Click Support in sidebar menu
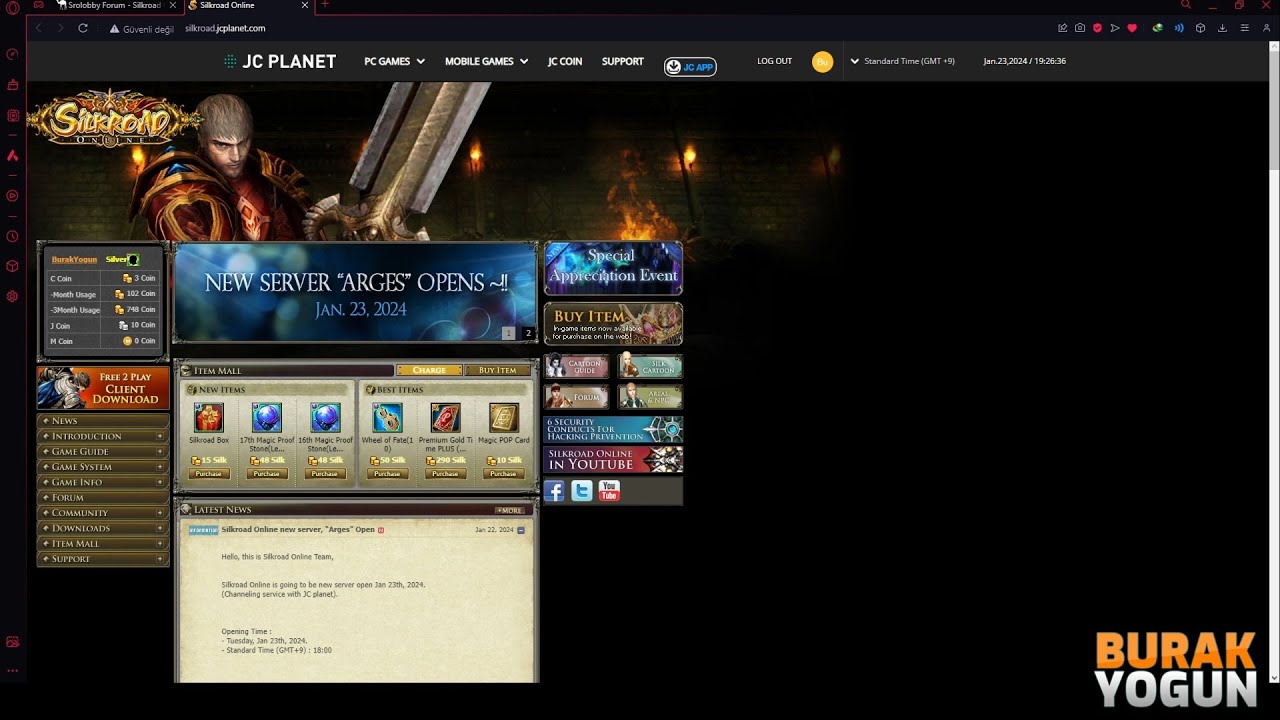The image size is (1280, 720). click(103, 559)
